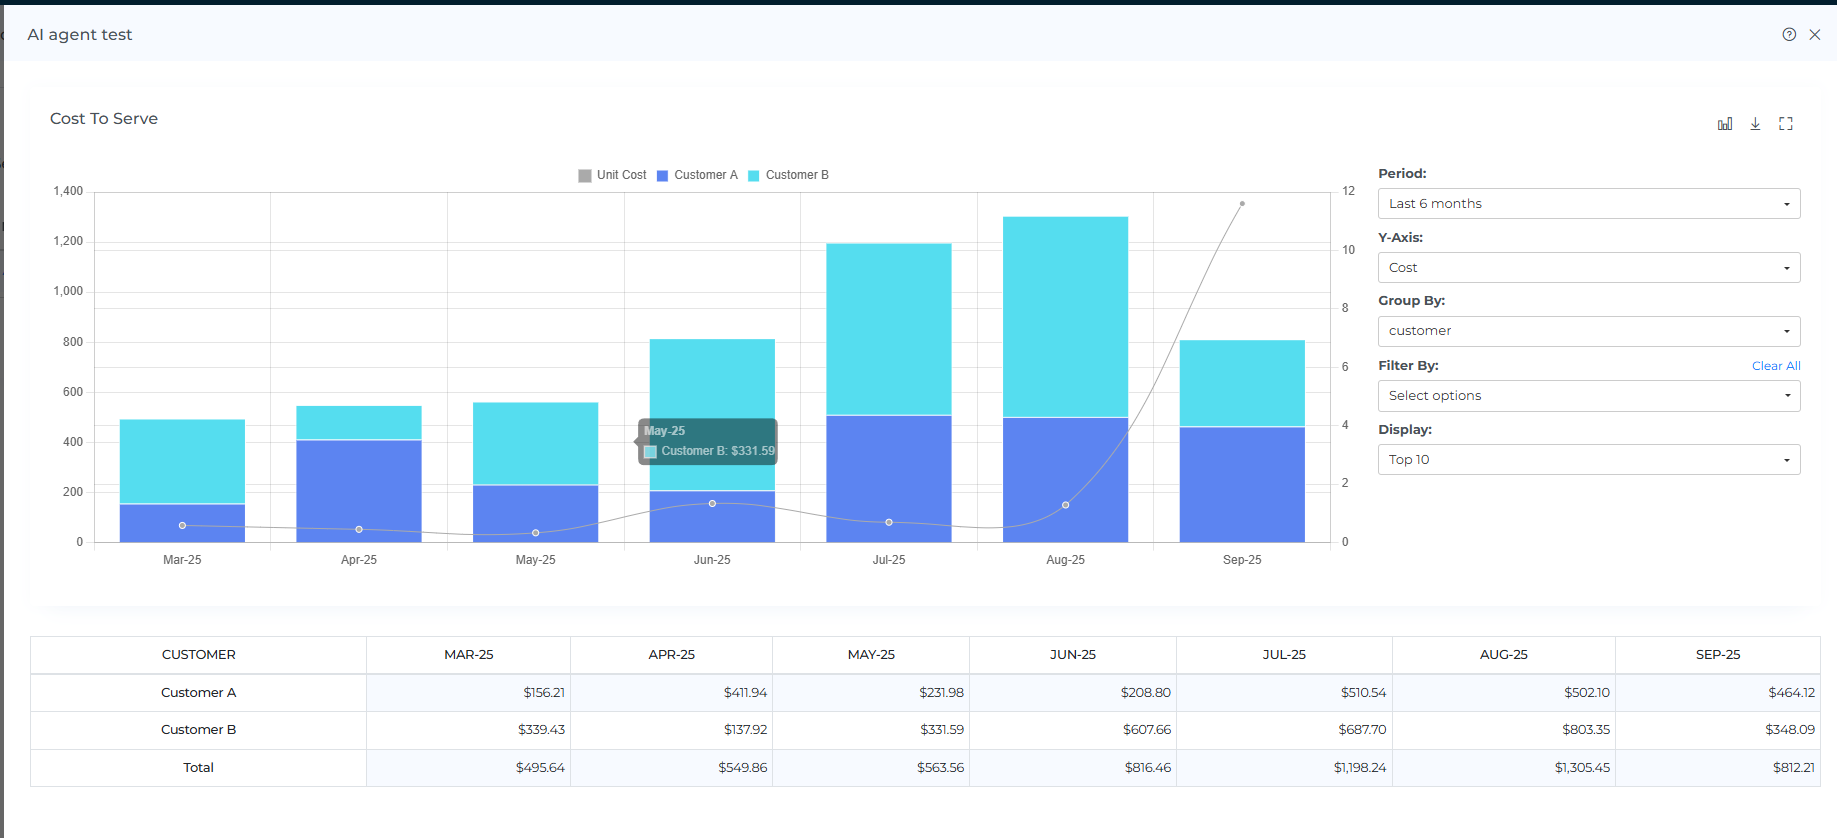Click the Aug-25 Customer B bar segment
The width and height of the screenshot is (1837, 838).
[1065, 316]
